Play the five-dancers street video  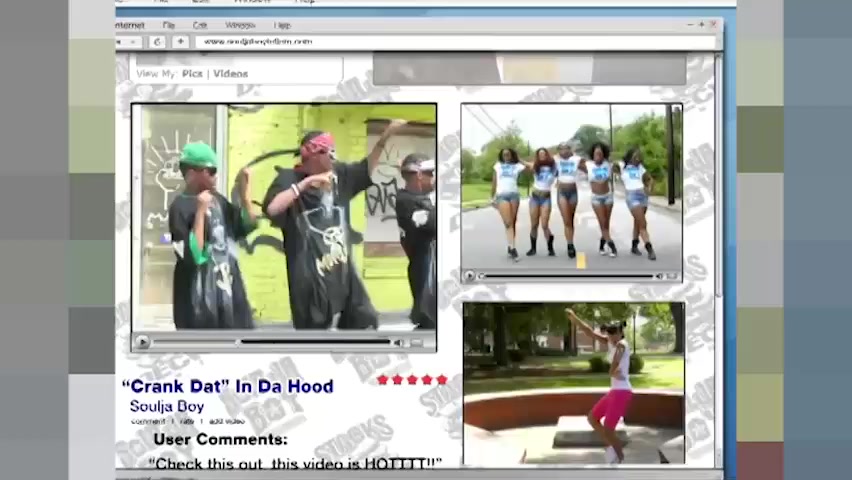[469, 276]
